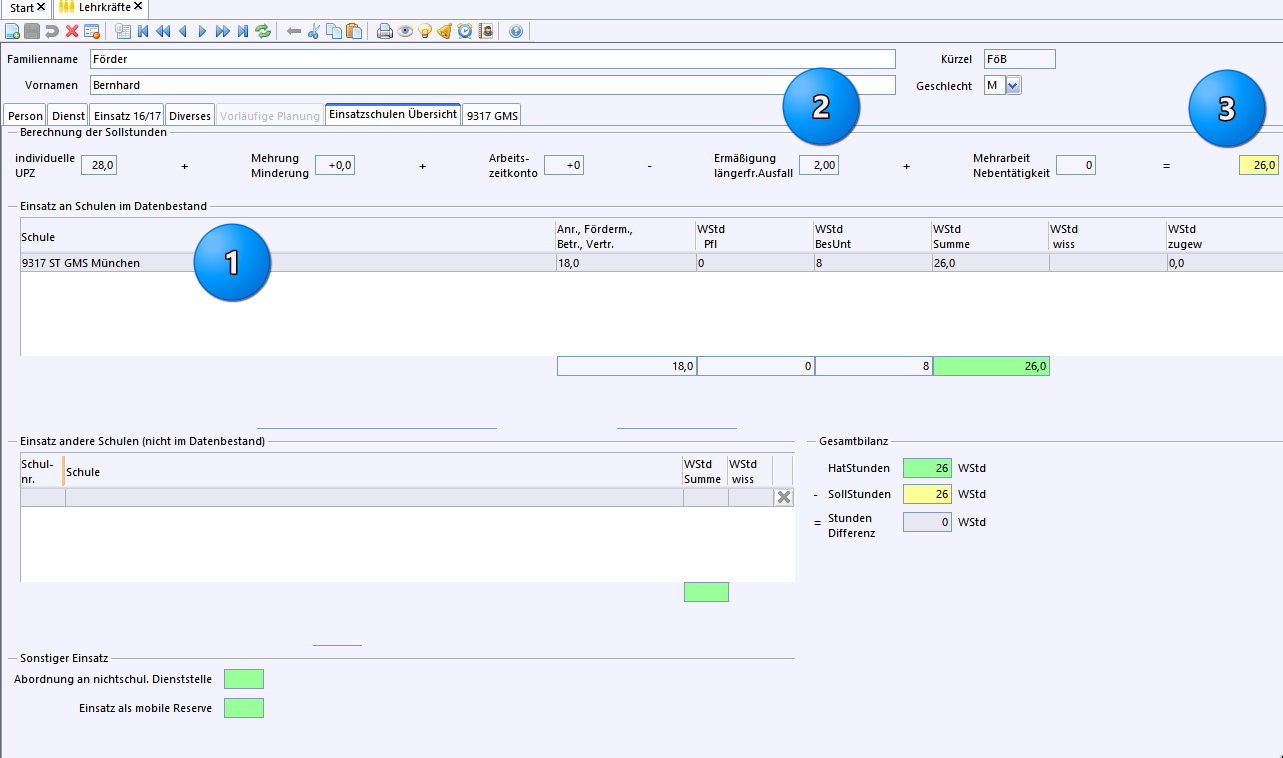Image resolution: width=1283 pixels, height=758 pixels.
Task: Select the 9317 ST GMS München row
Action: [651, 263]
